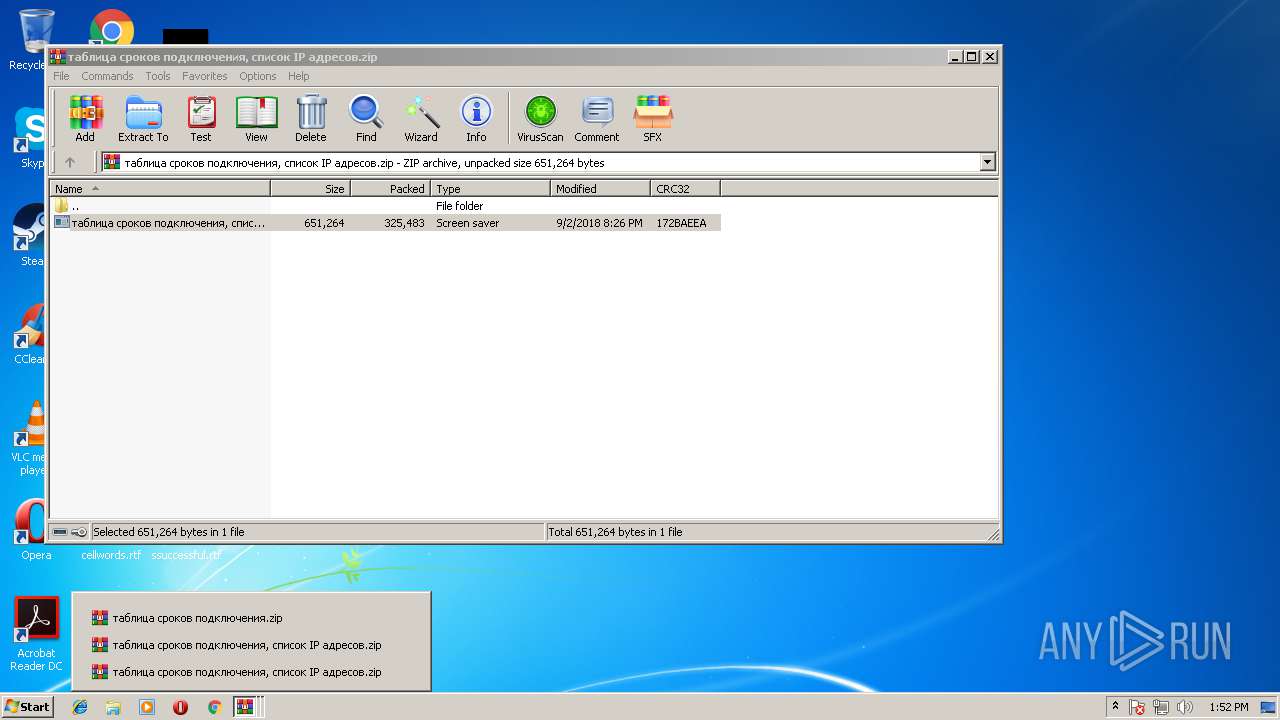Select the parent folder '..' row
The width and height of the screenshot is (1280, 720).
pos(385,206)
